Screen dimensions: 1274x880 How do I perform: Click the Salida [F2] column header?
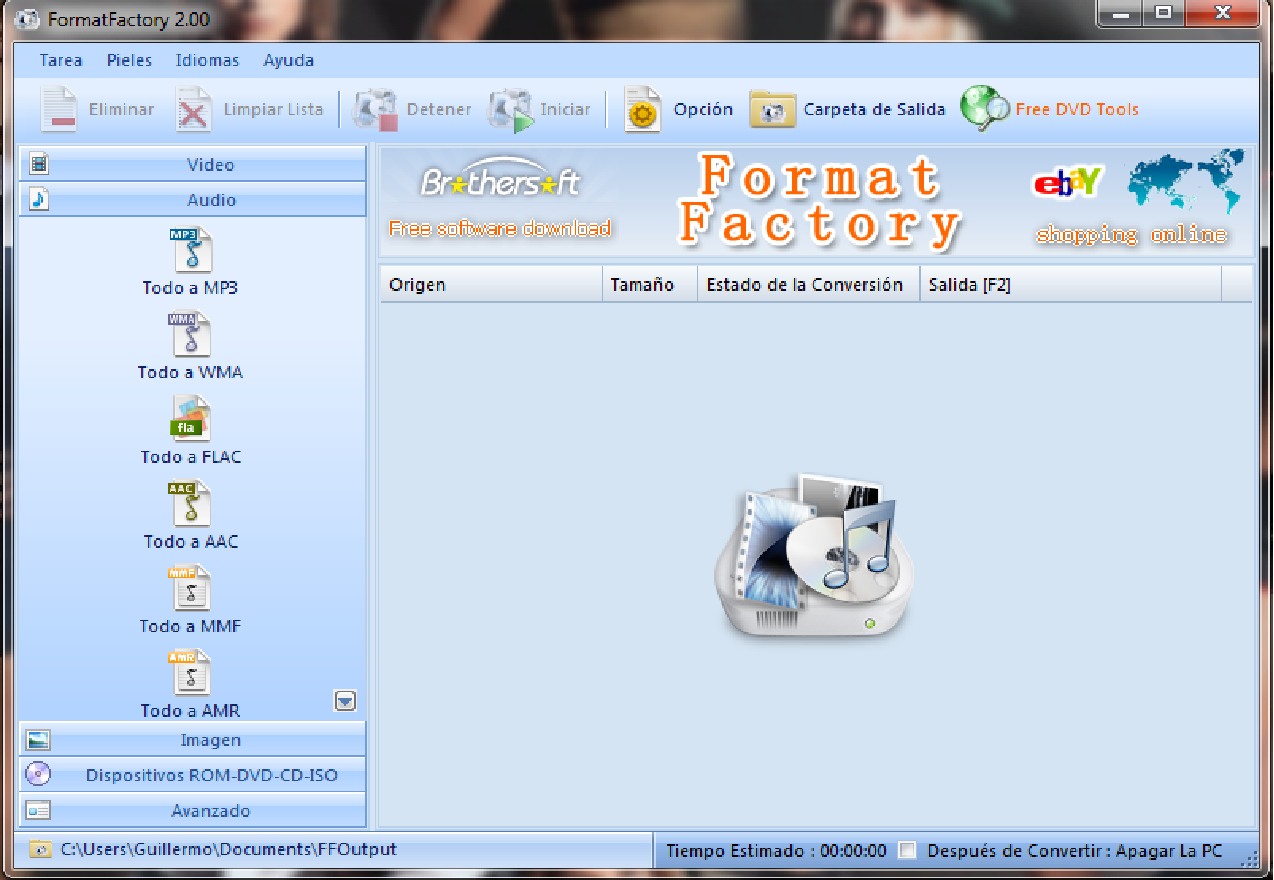pyautogui.click(x=1071, y=284)
